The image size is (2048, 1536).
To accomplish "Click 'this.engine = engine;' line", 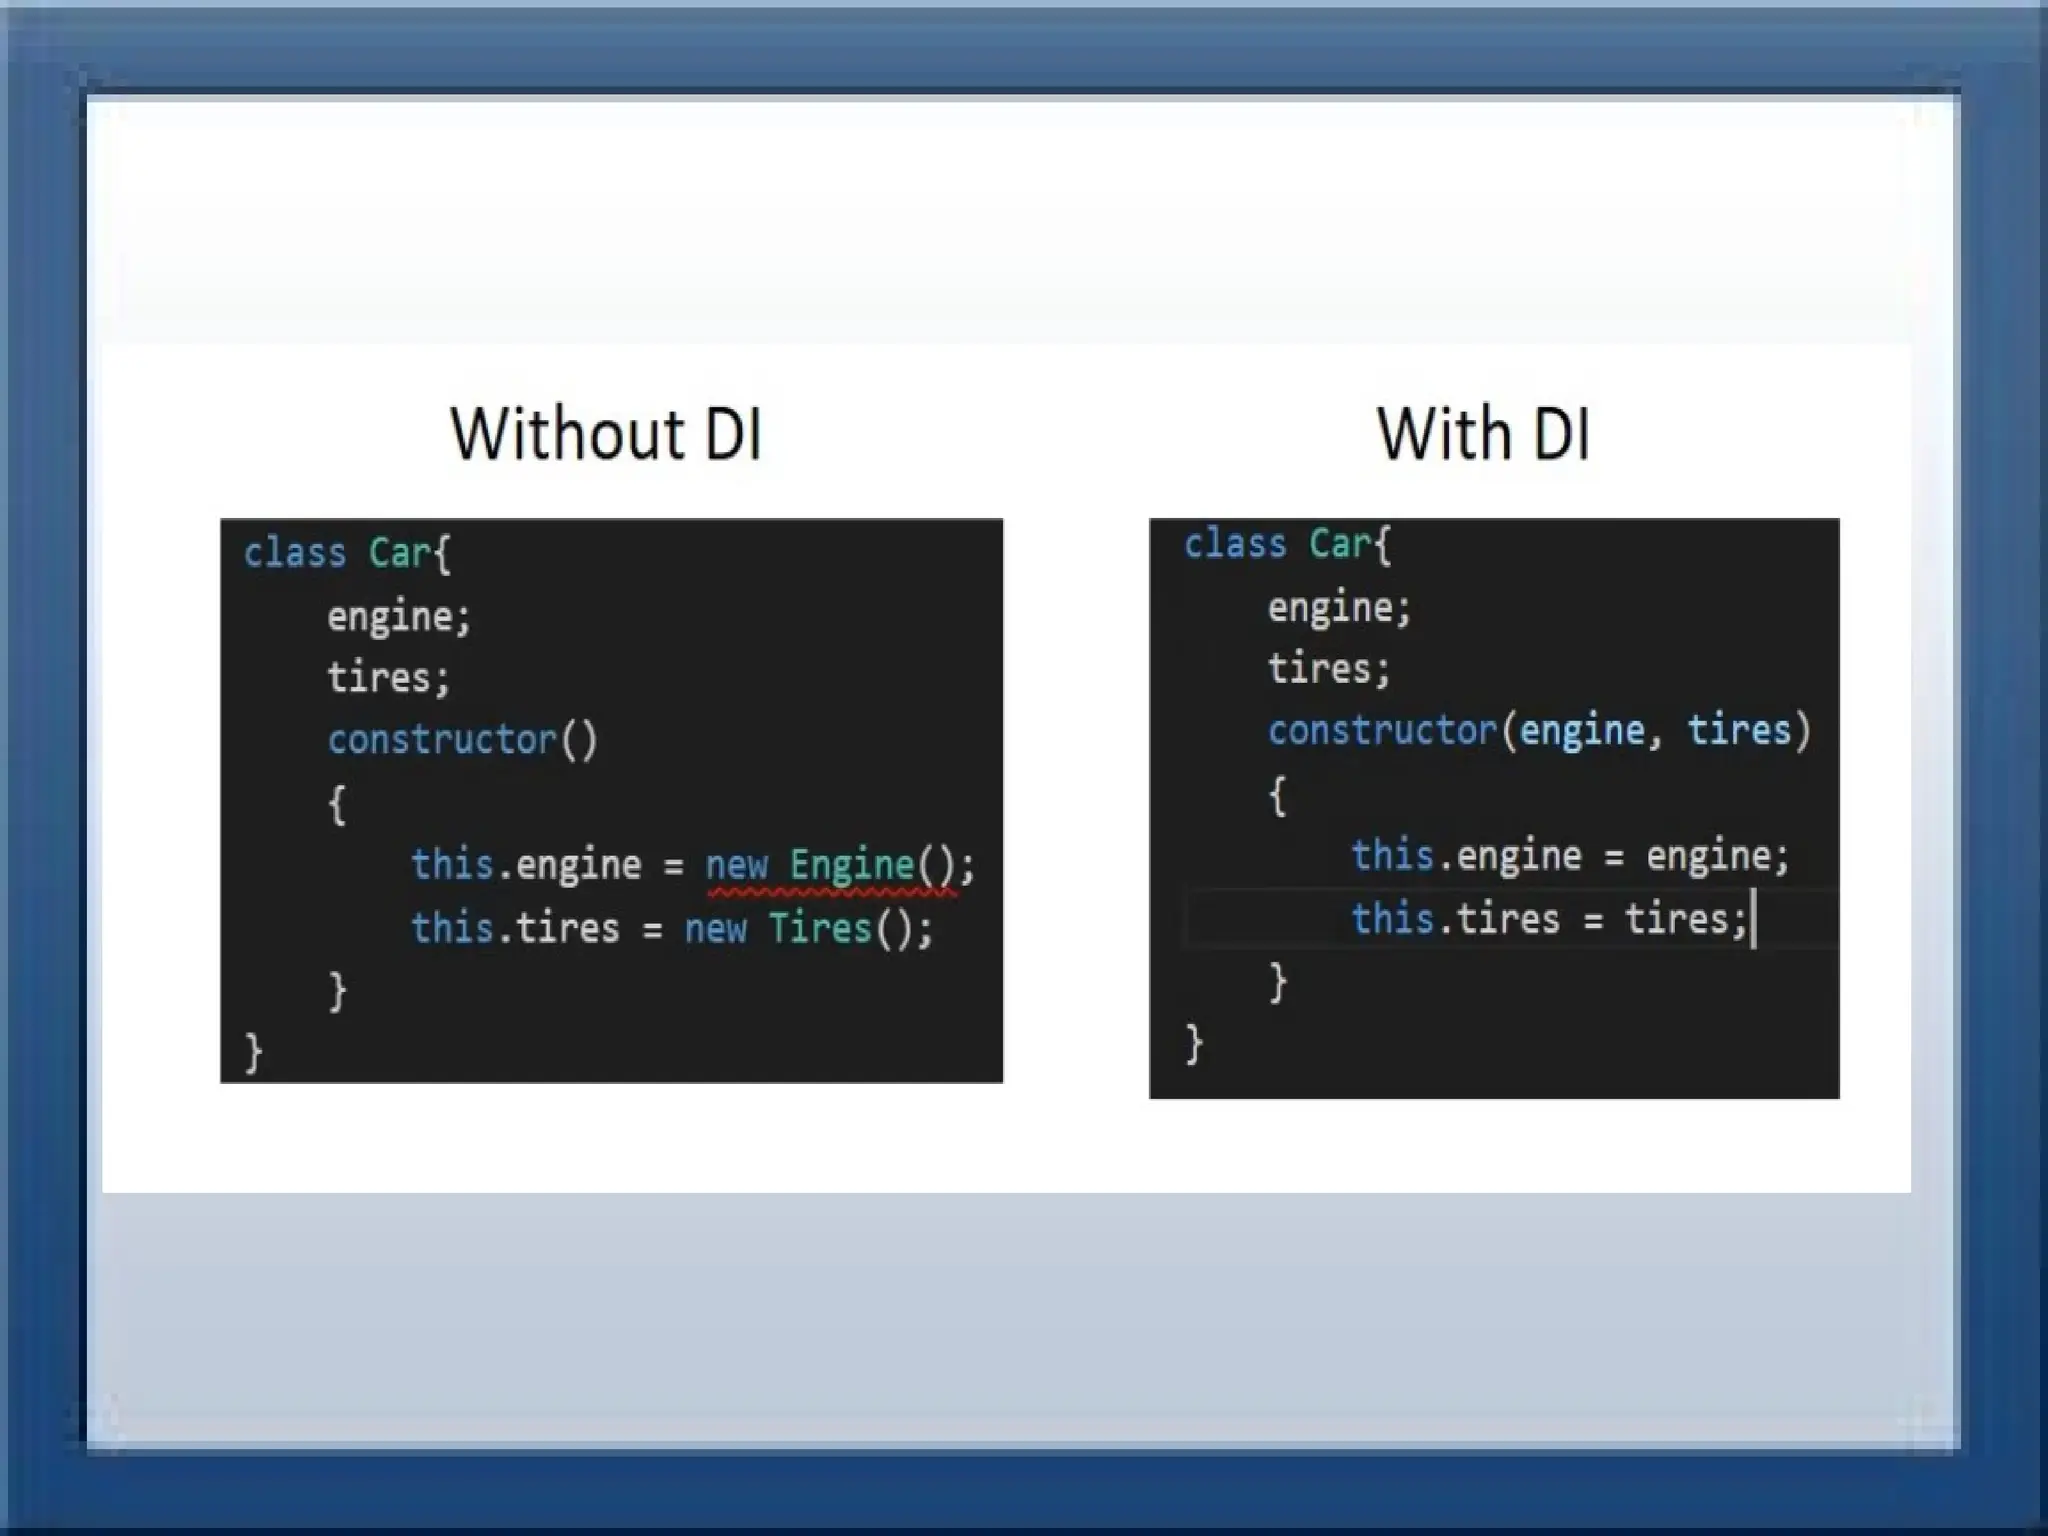I will [1570, 857].
